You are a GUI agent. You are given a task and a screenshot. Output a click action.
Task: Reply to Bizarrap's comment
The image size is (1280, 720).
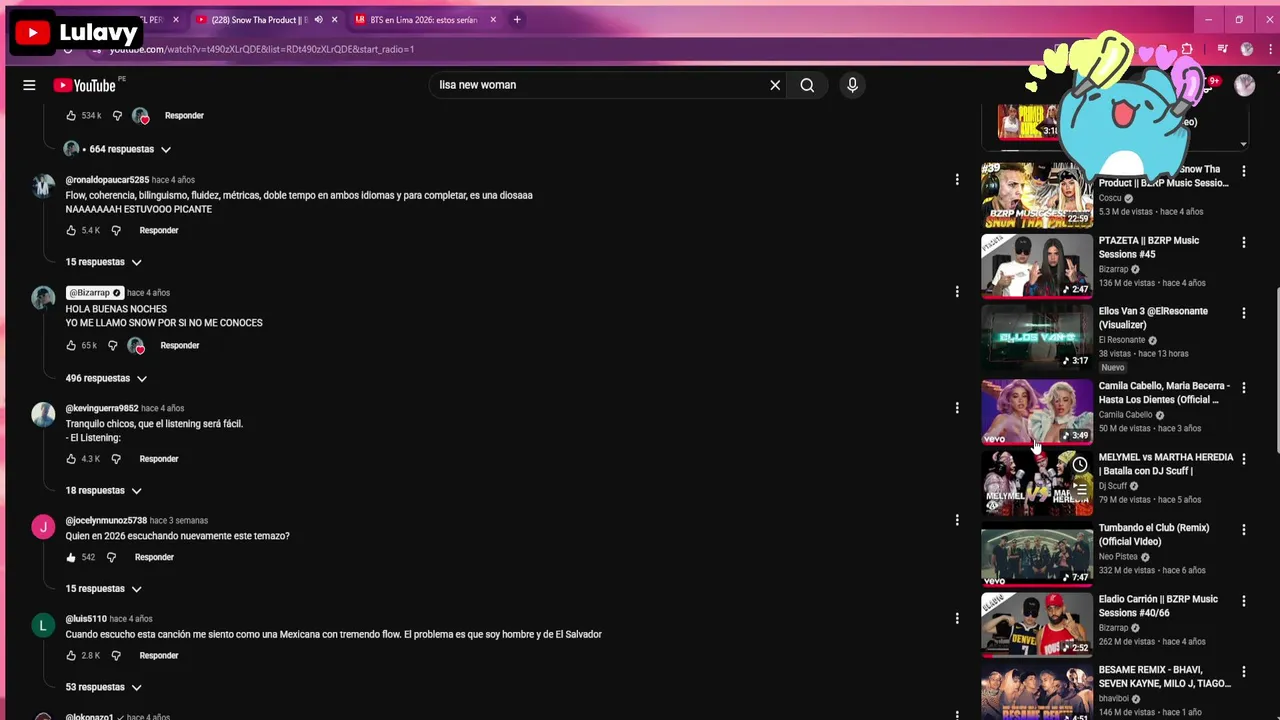[180, 345]
